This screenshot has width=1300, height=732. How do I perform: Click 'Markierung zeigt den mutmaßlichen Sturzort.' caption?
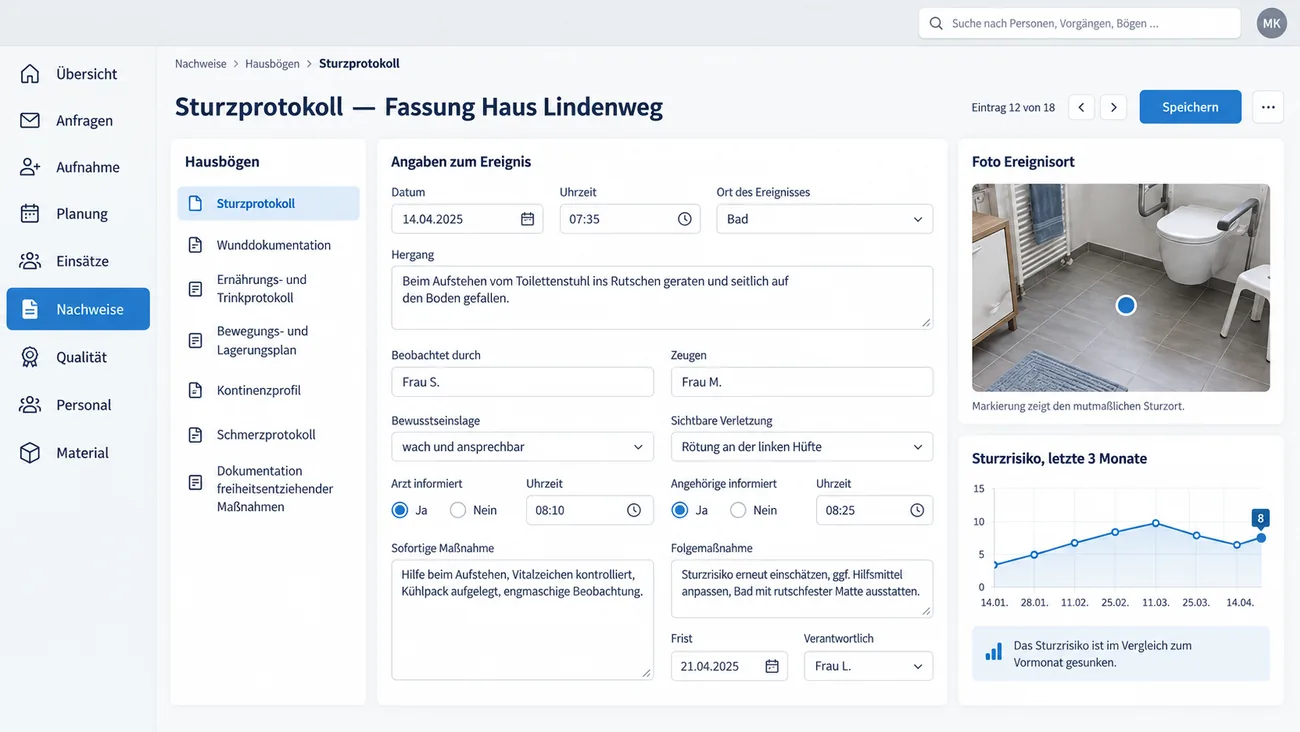pyautogui.click(x=1078, y=407)
